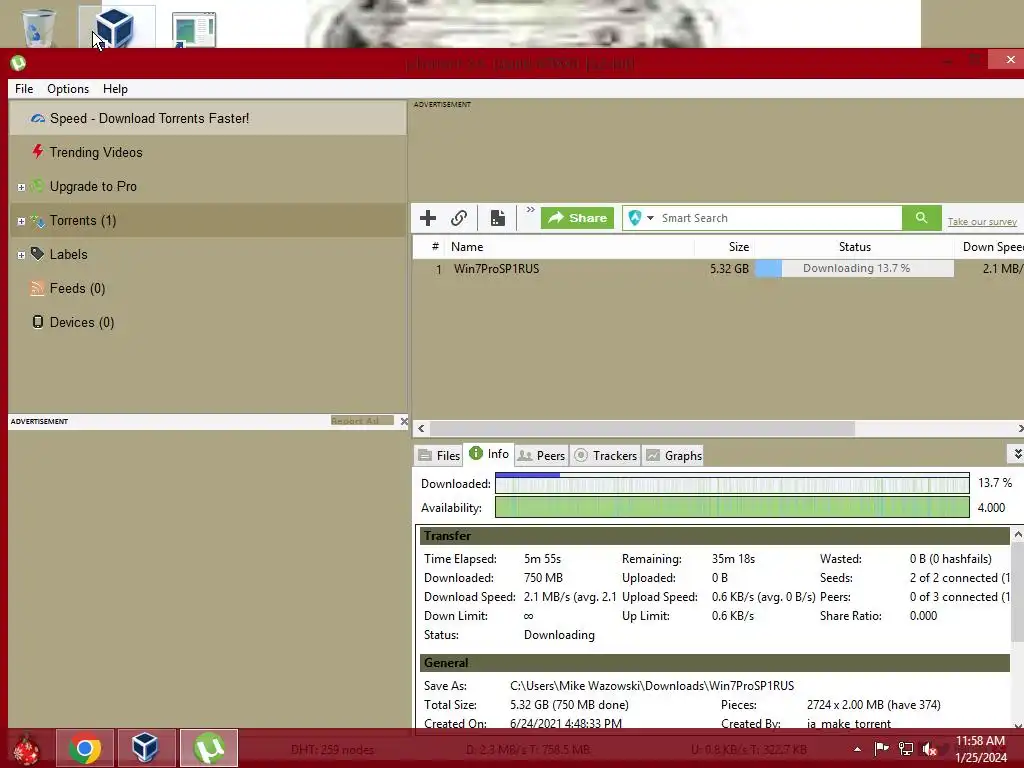Click the 5.32 GB size cell
Screen dimensions: 1024x768
[x=729, y=268]
